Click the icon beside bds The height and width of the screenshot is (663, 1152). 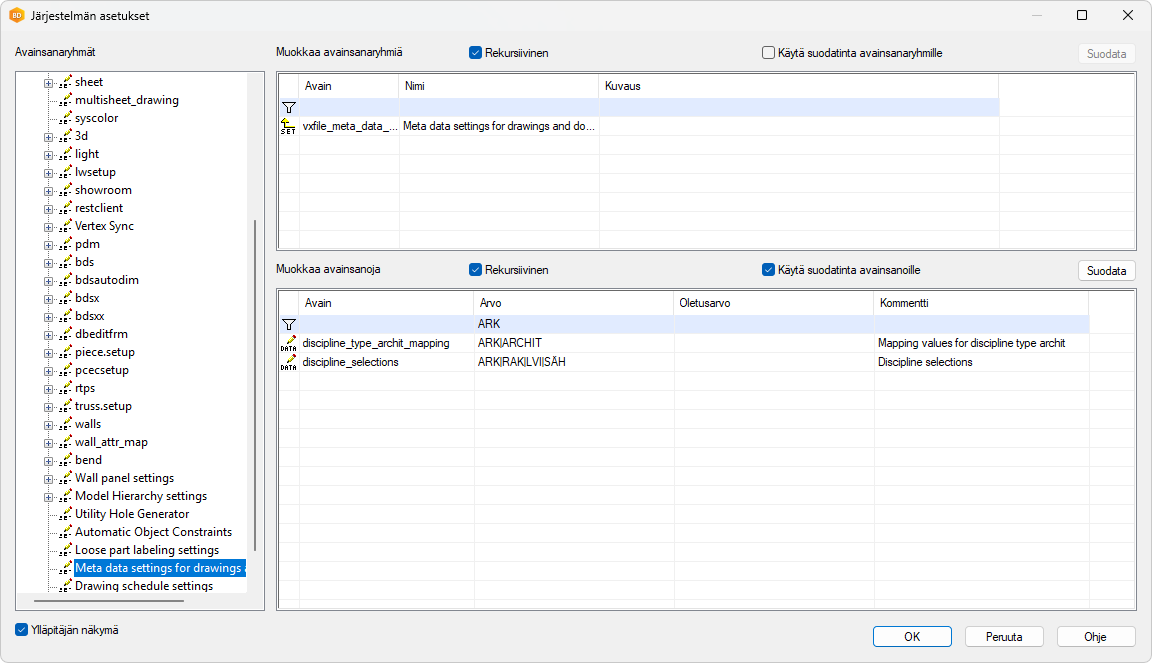[65, 262]
